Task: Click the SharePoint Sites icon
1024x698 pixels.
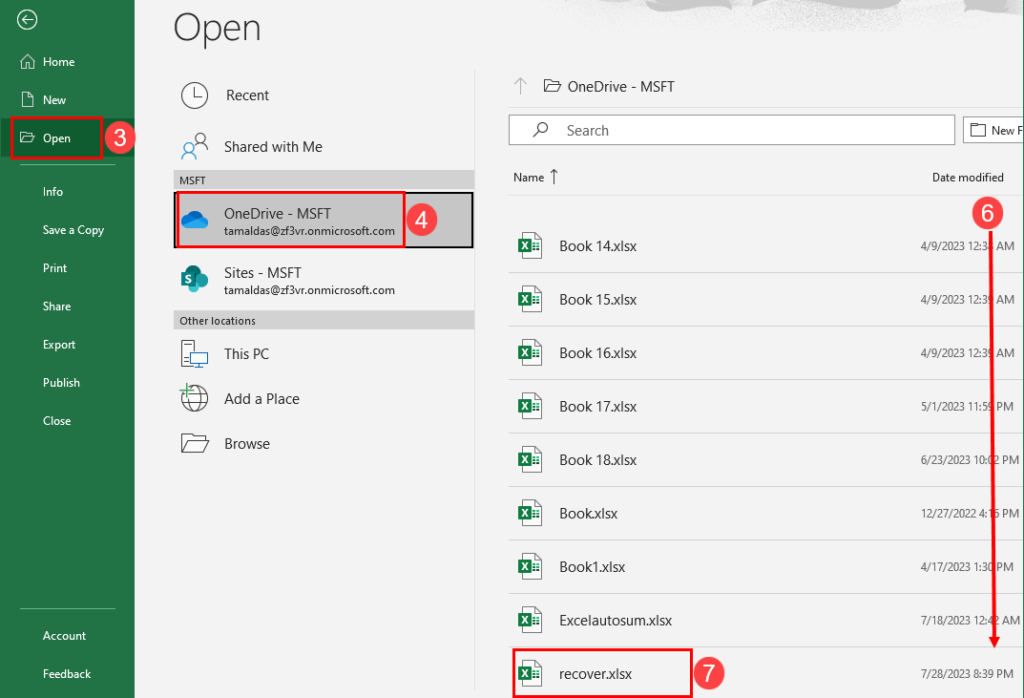Action: pyautogui.click(x=195, y=279)
